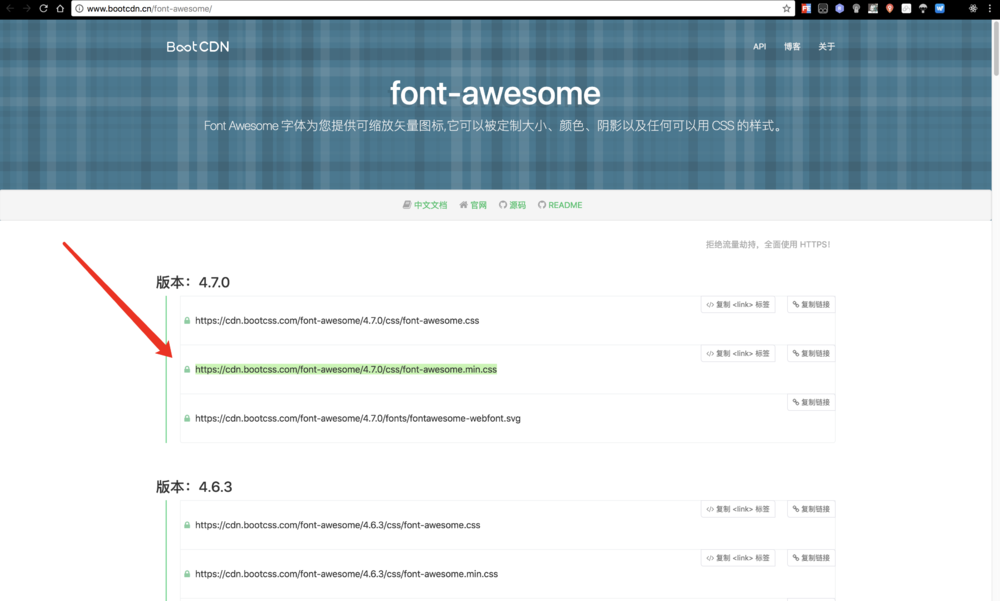The image size is (1000, 601).
Task: Select the highlighted 4.7.0 font-awesome.min.css URL
Action: point(346,369)
